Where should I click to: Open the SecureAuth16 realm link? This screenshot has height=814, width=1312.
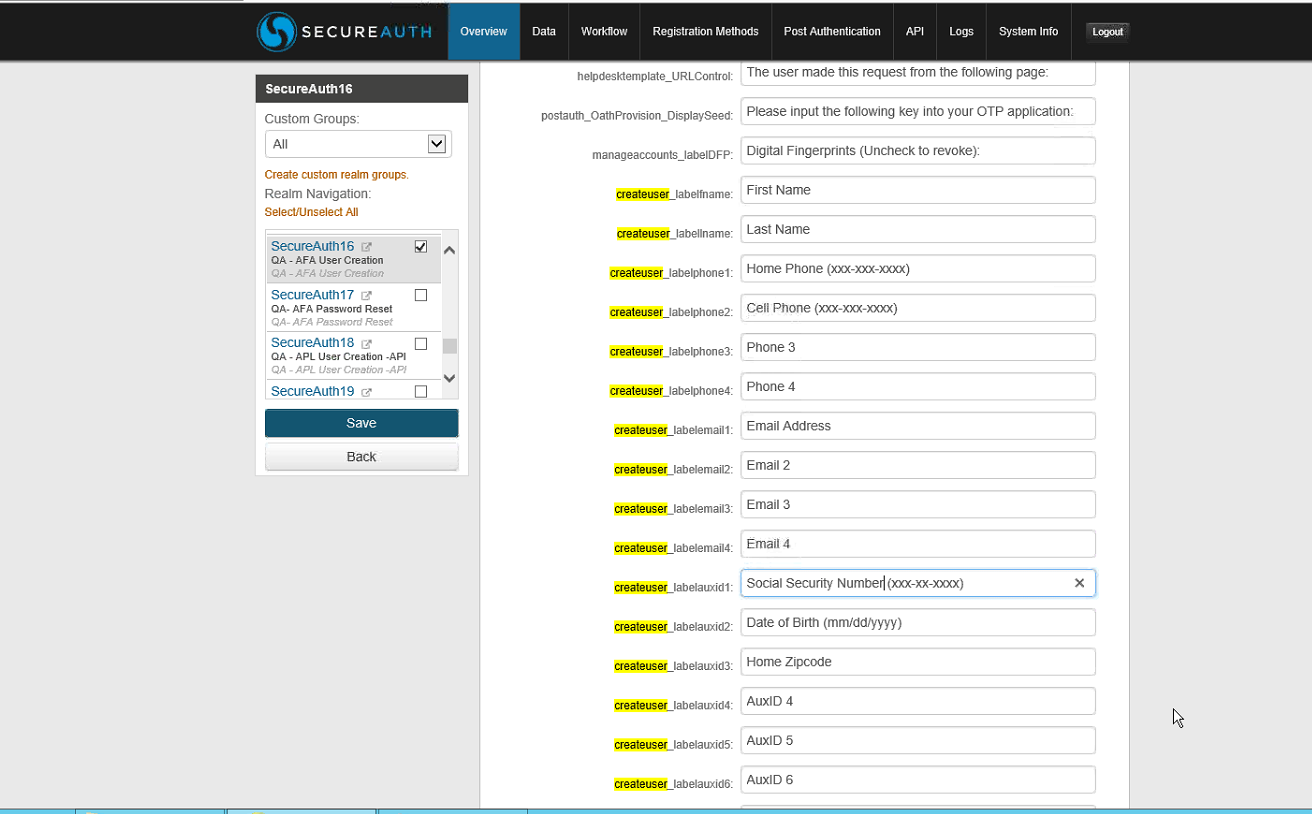313,246
